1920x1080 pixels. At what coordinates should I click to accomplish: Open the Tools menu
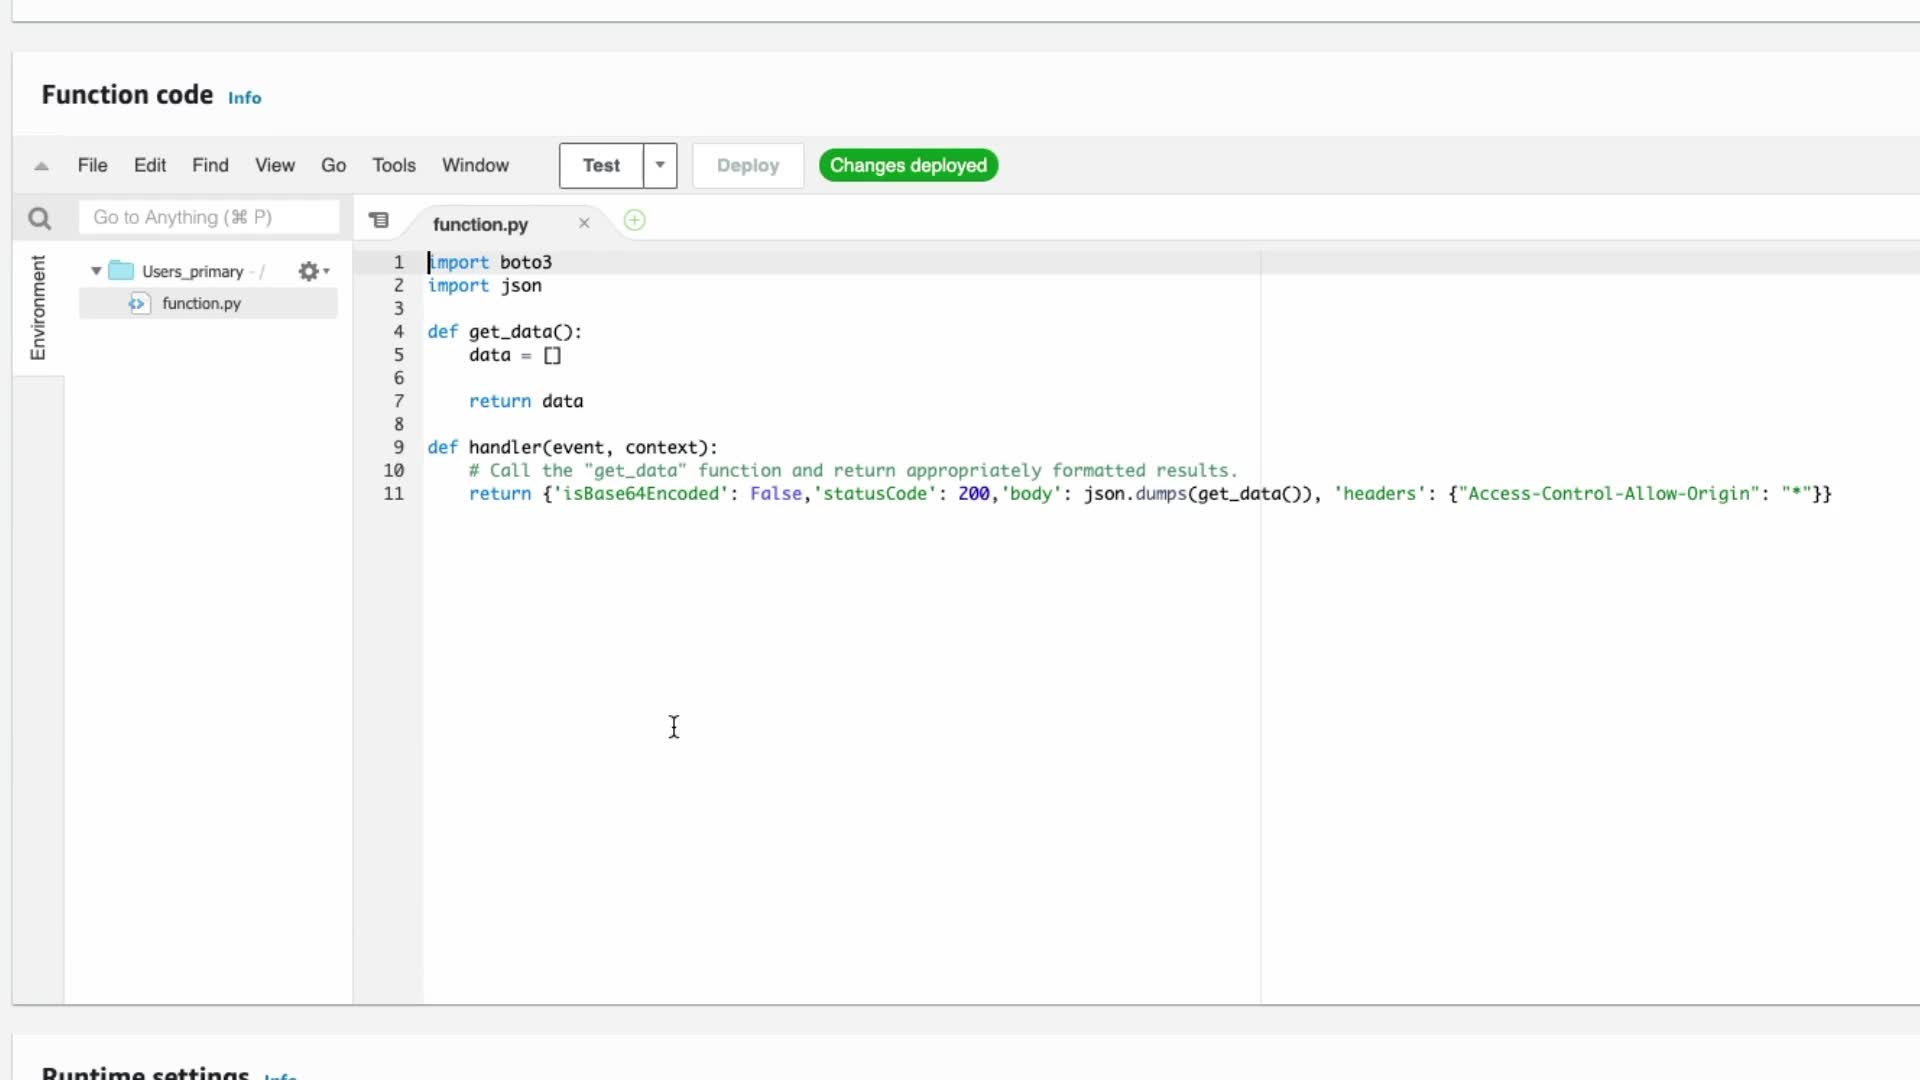(x=393, y=165)
